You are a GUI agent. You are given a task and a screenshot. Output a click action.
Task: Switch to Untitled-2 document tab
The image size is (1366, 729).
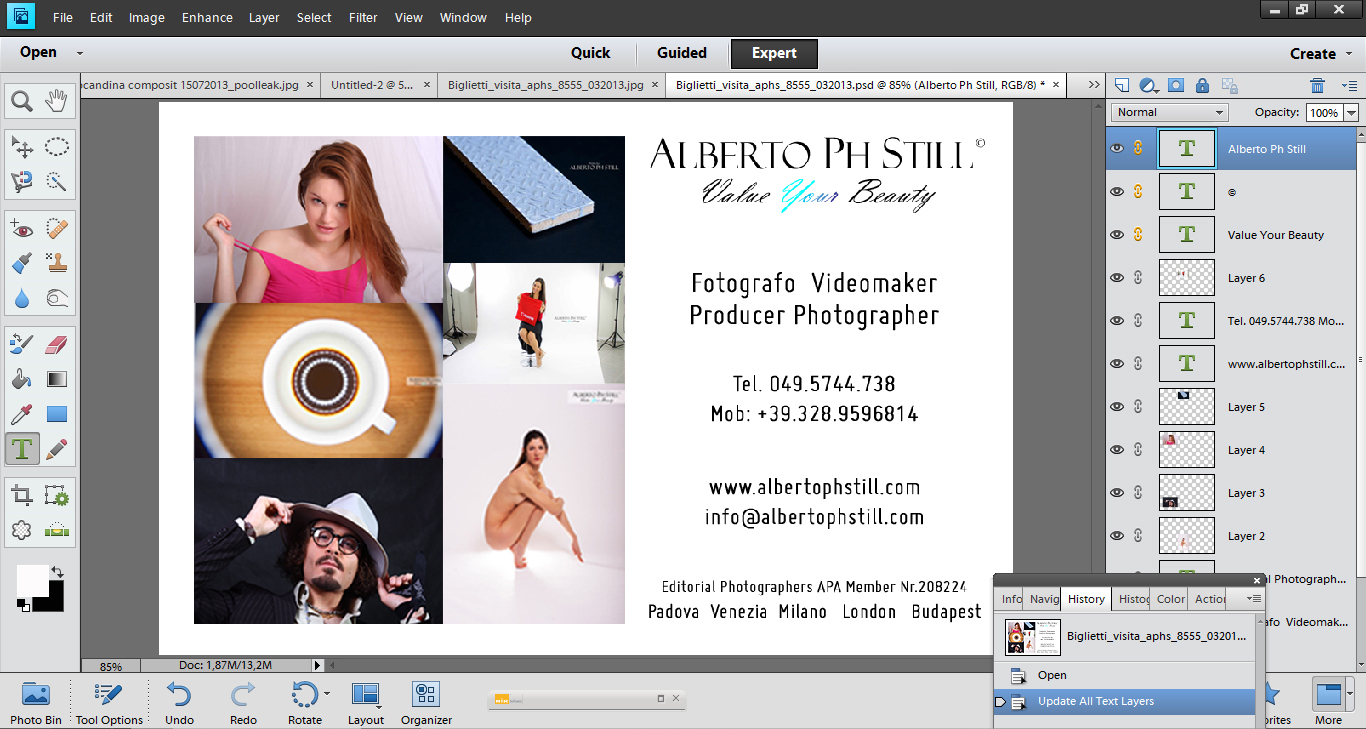[x=372, y=85]
